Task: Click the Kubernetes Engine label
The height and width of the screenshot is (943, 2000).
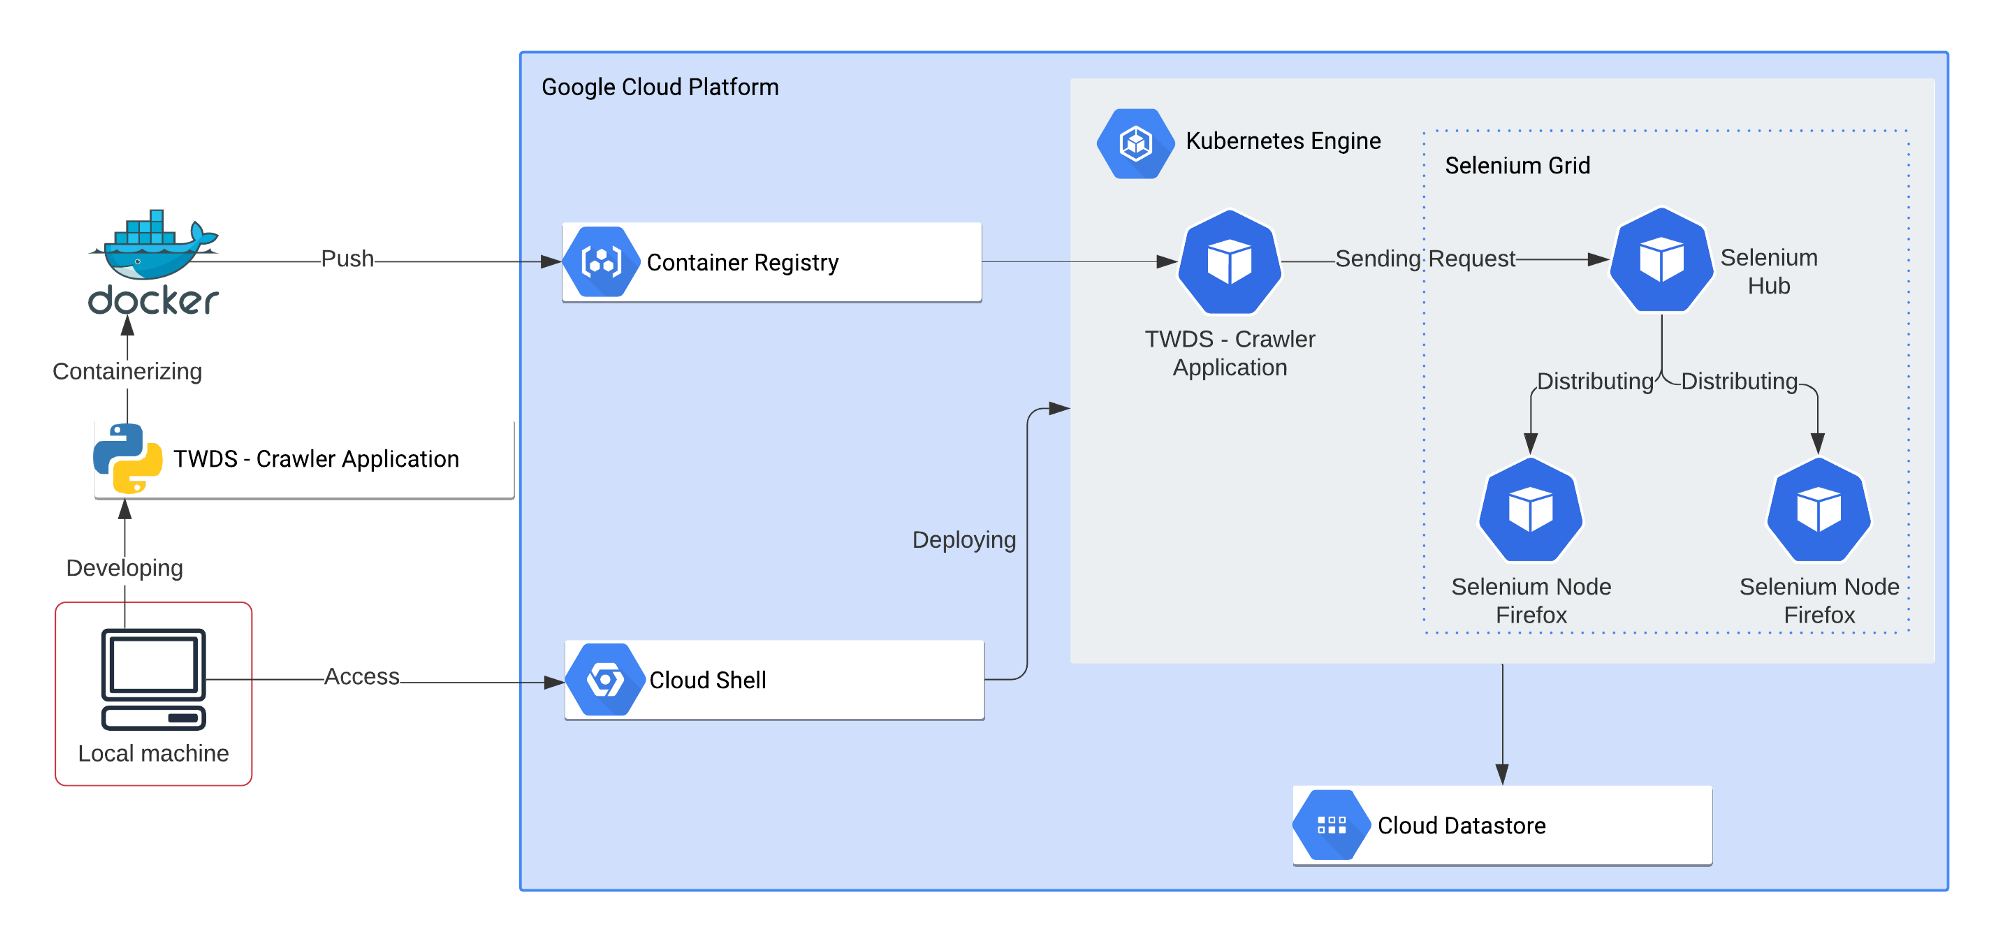Action: click(x=1283, y=141)
